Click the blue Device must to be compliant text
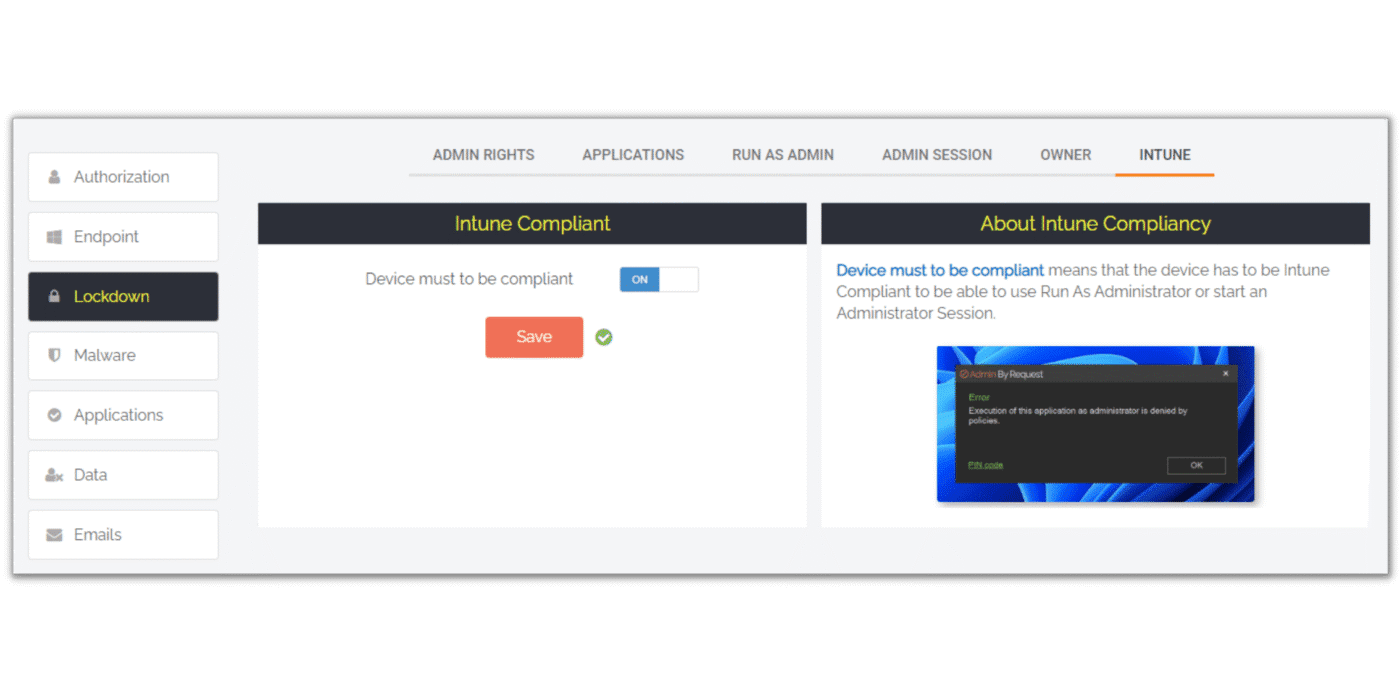Screen dimensions: 1400x693 coord(939,270)
